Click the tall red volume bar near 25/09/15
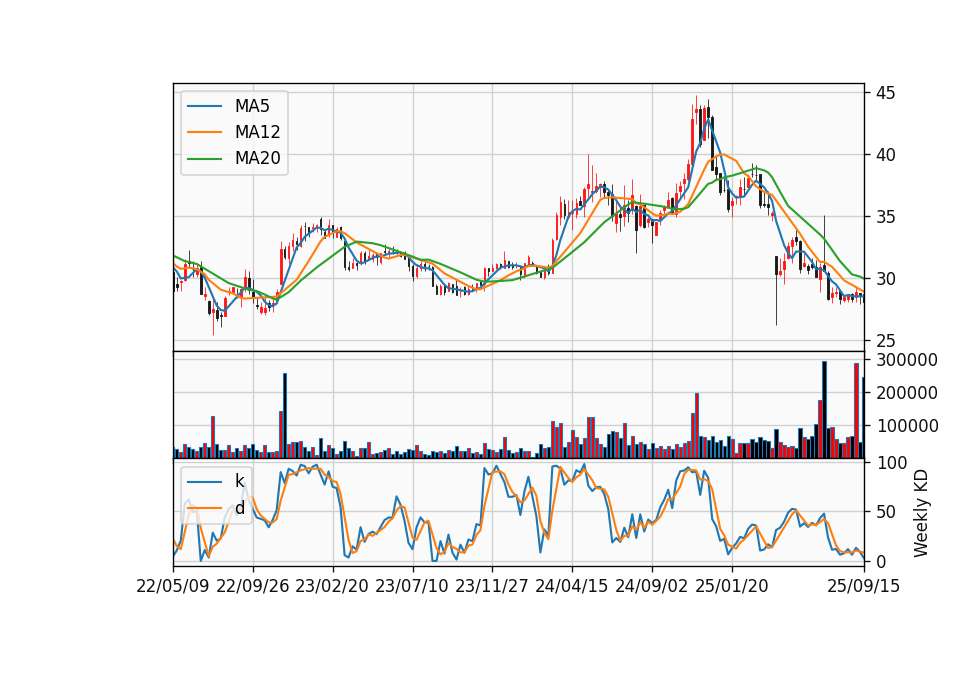Viewport: 960px width, 690px height. (x=857, y=411)
